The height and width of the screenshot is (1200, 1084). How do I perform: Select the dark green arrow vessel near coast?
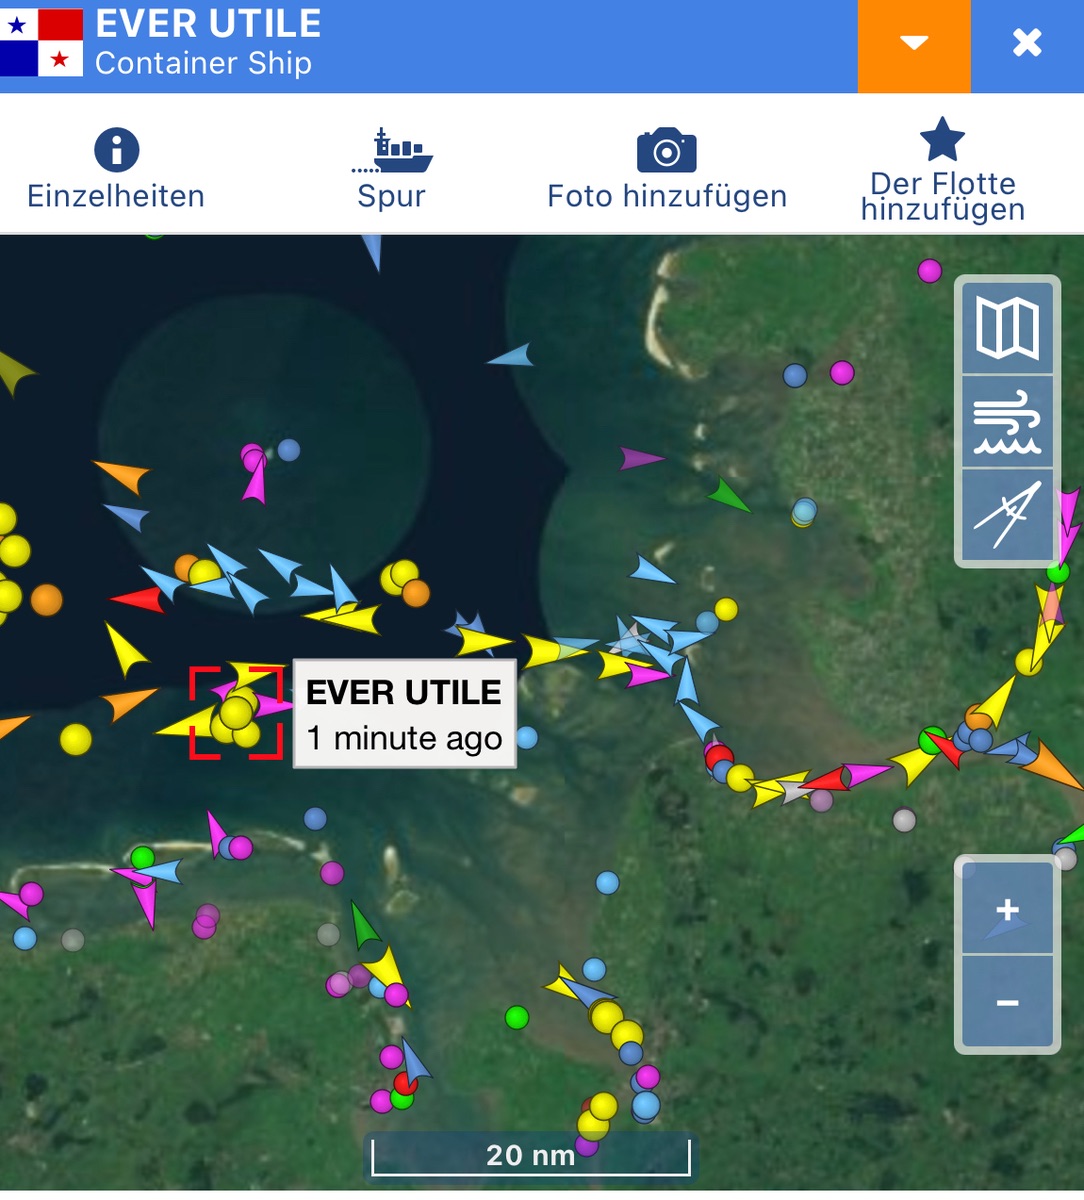click(729, 495)
